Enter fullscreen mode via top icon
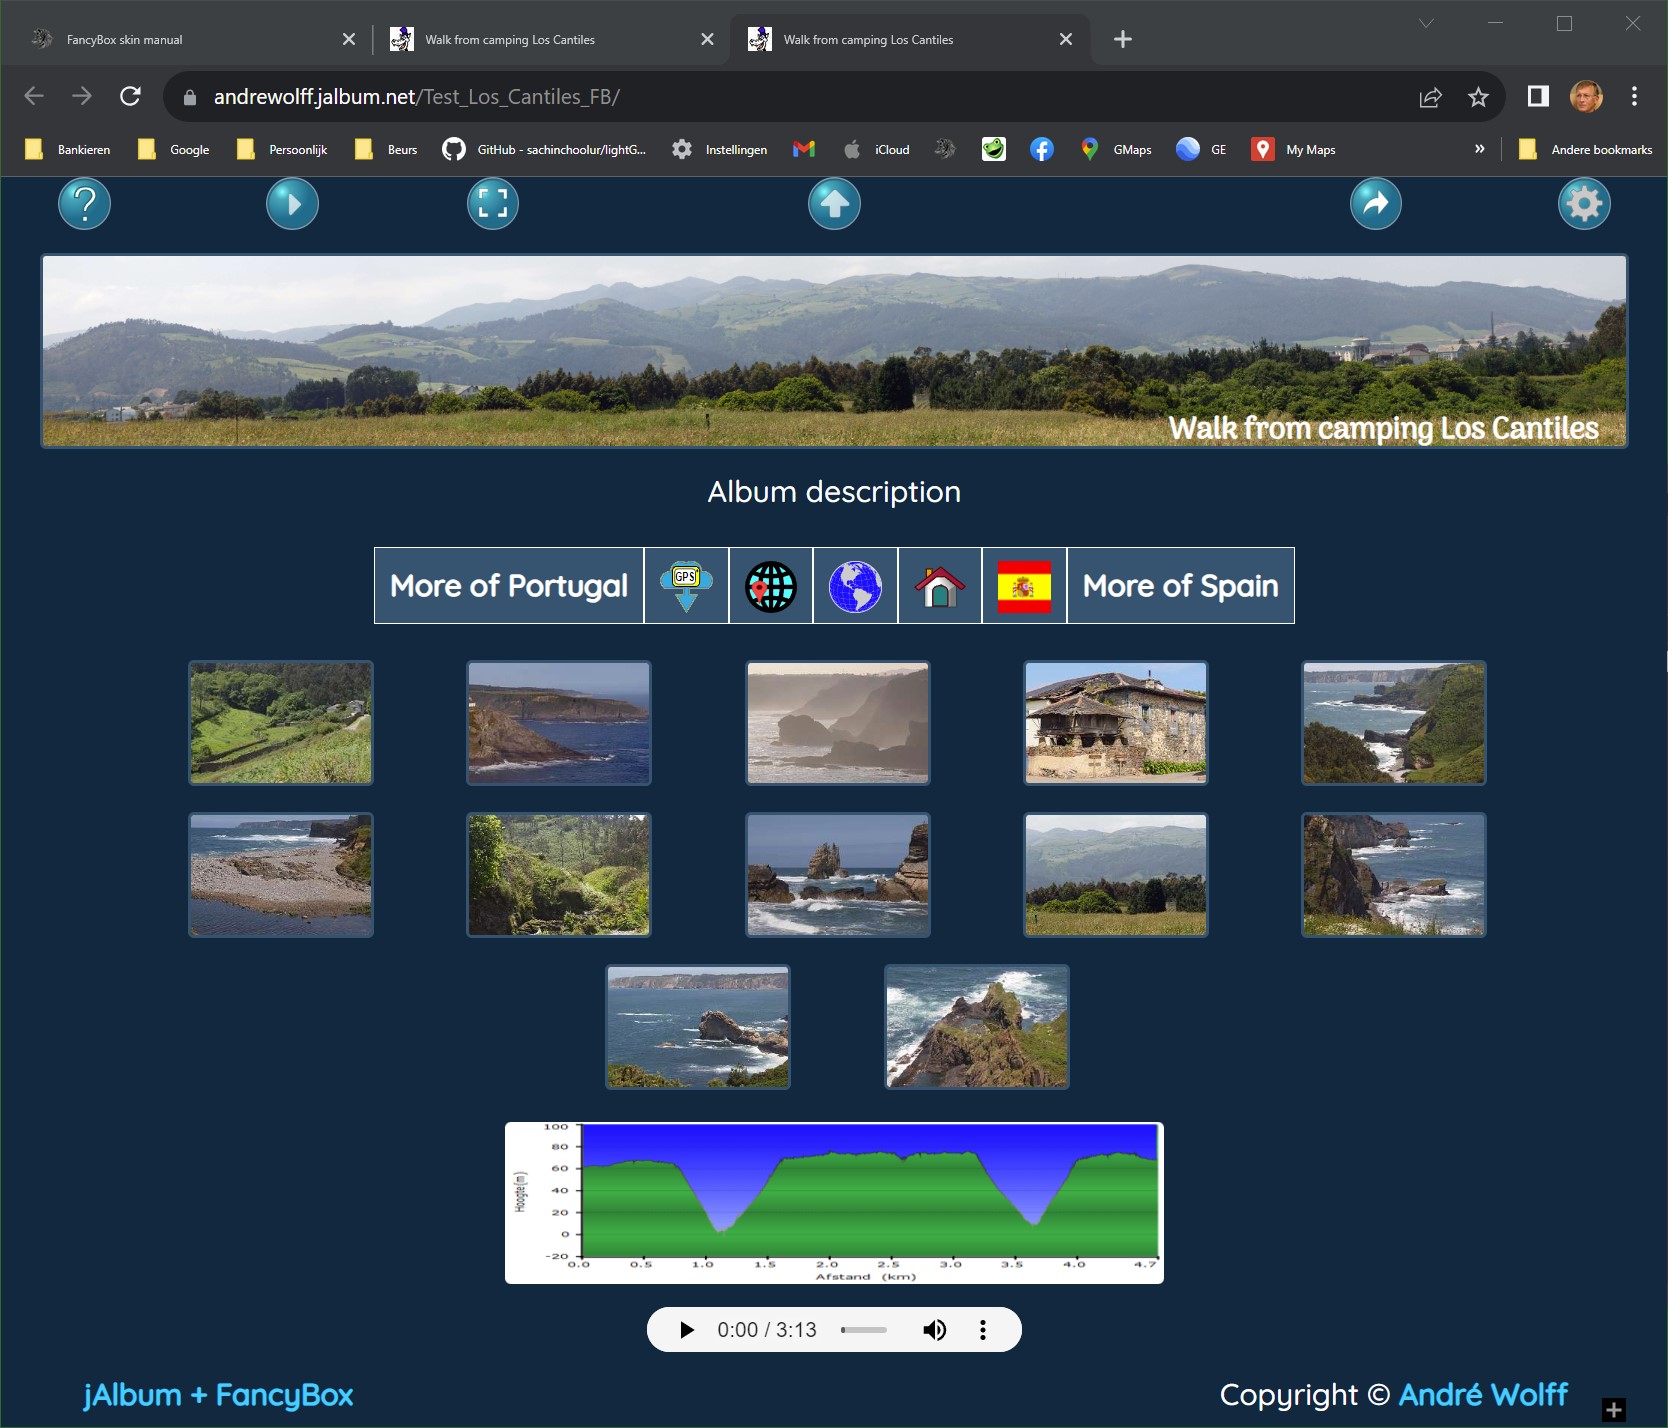The width and height of the screenshot is (1668, 1428). (x=493, y=204)
